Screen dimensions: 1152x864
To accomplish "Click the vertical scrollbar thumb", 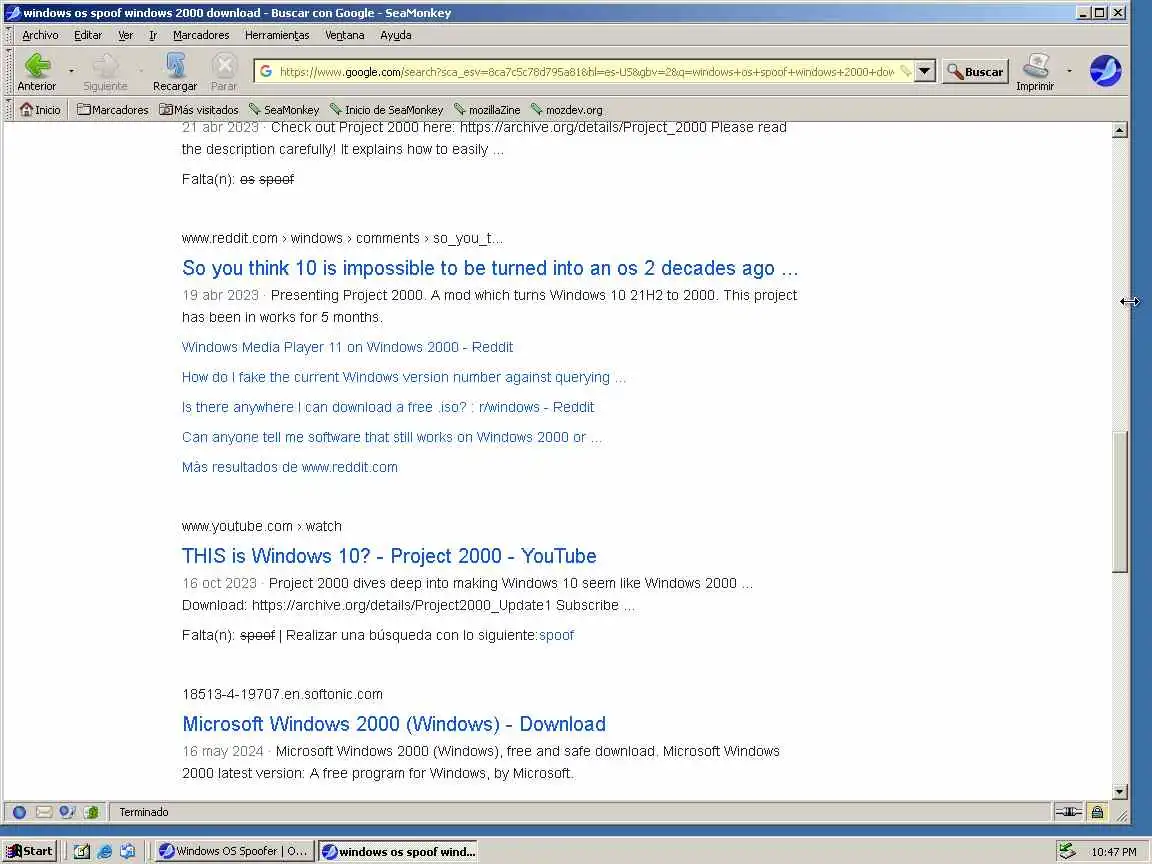I will point(1120,501).
